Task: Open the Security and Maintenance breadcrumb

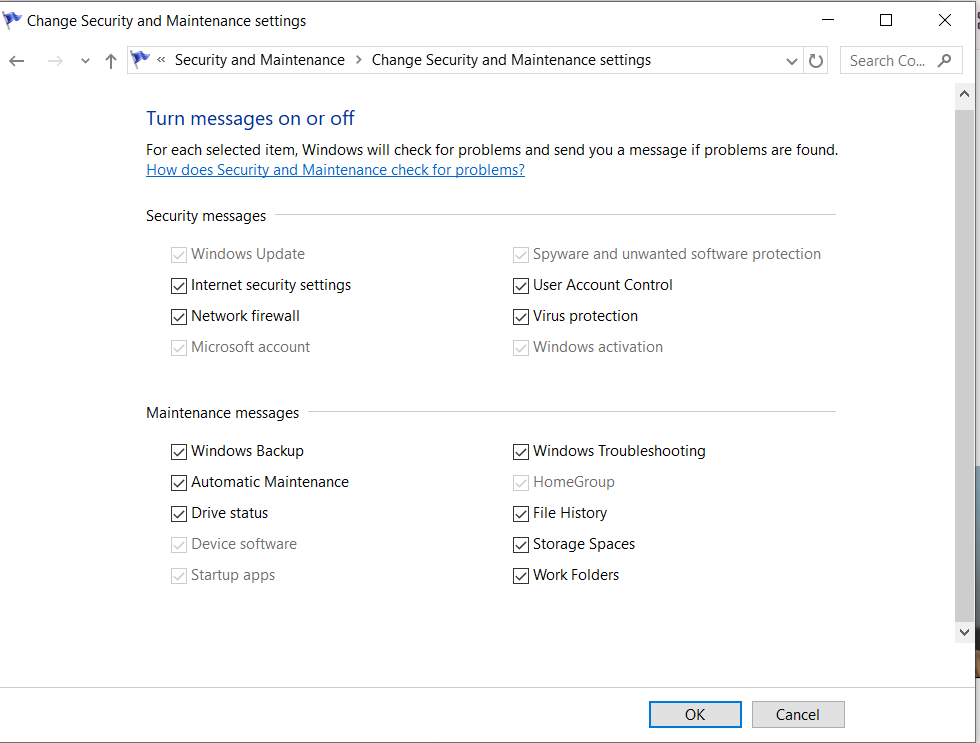Action: (259, 60)
